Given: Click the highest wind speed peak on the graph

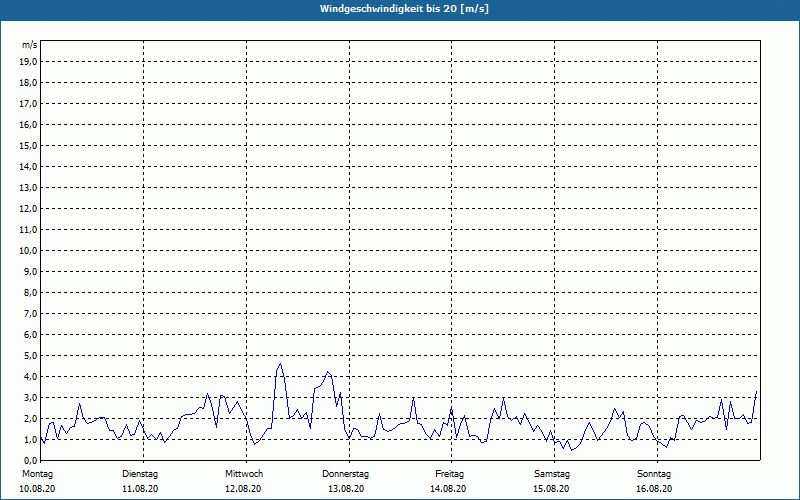Looking at the screenshot, I should click(281, 364).
